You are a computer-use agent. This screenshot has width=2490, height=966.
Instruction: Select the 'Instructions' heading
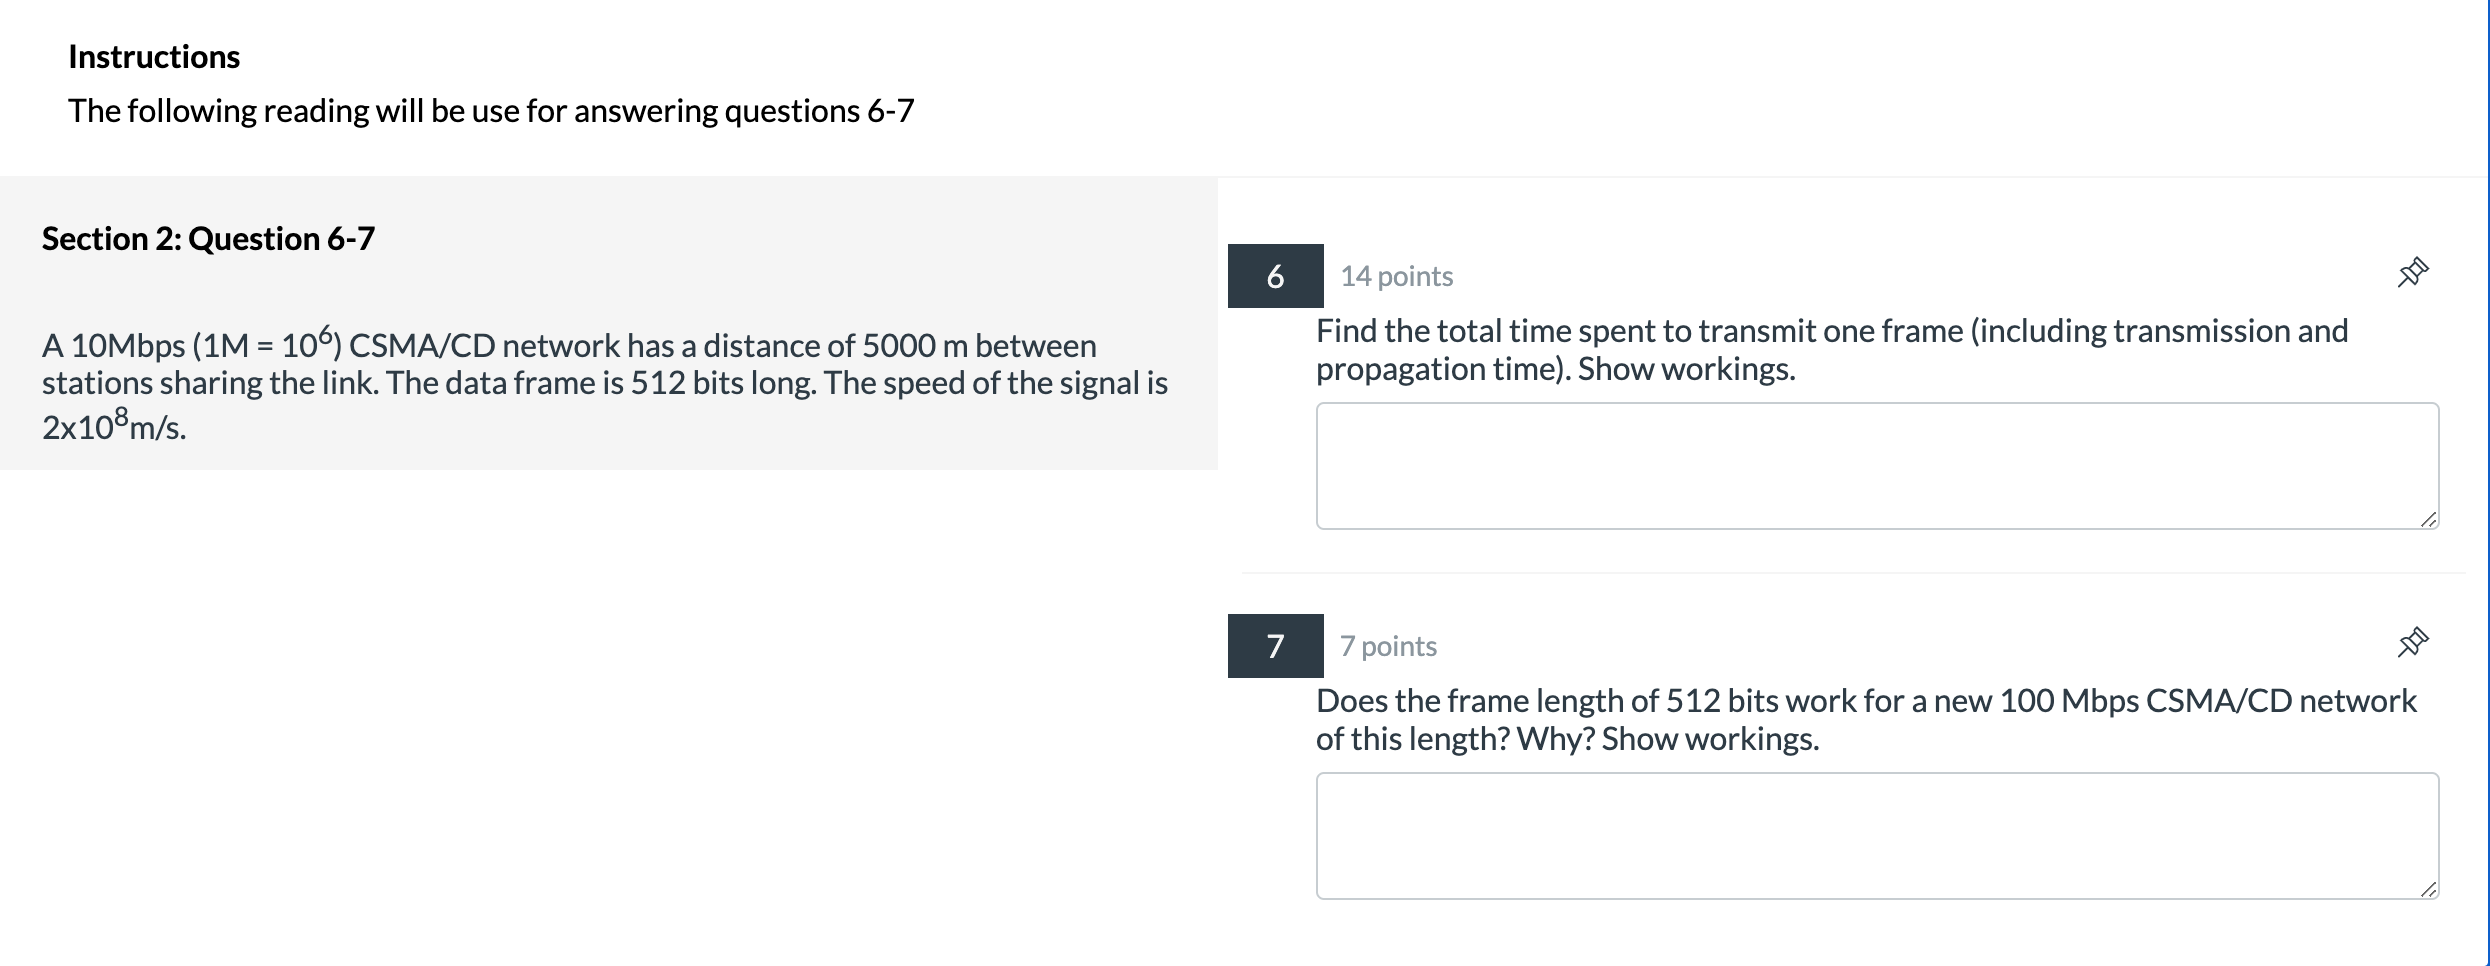click(x=154, y=56)
